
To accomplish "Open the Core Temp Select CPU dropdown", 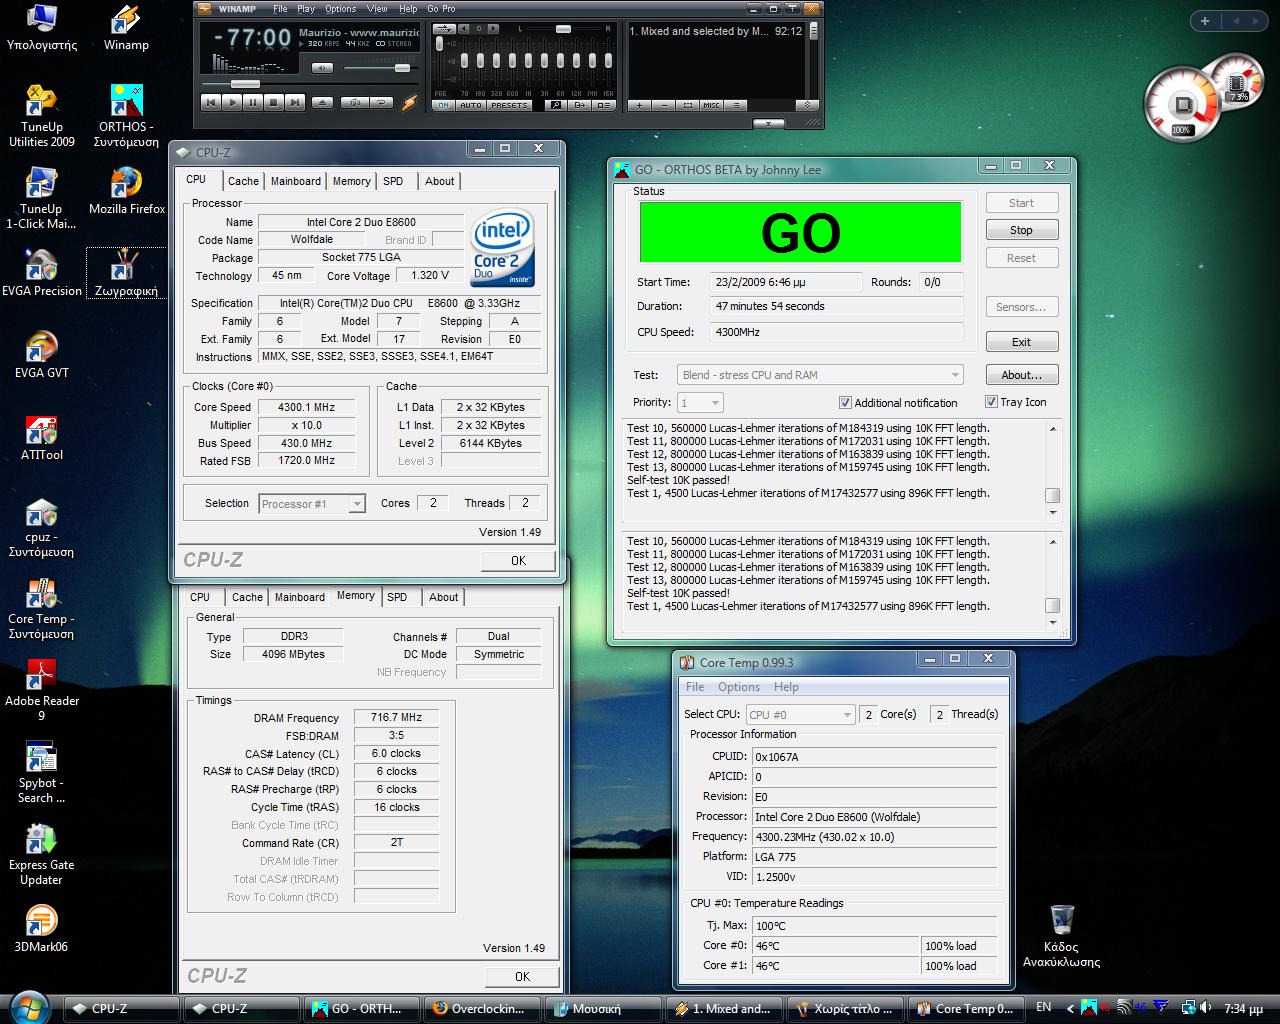I will 800,714.
